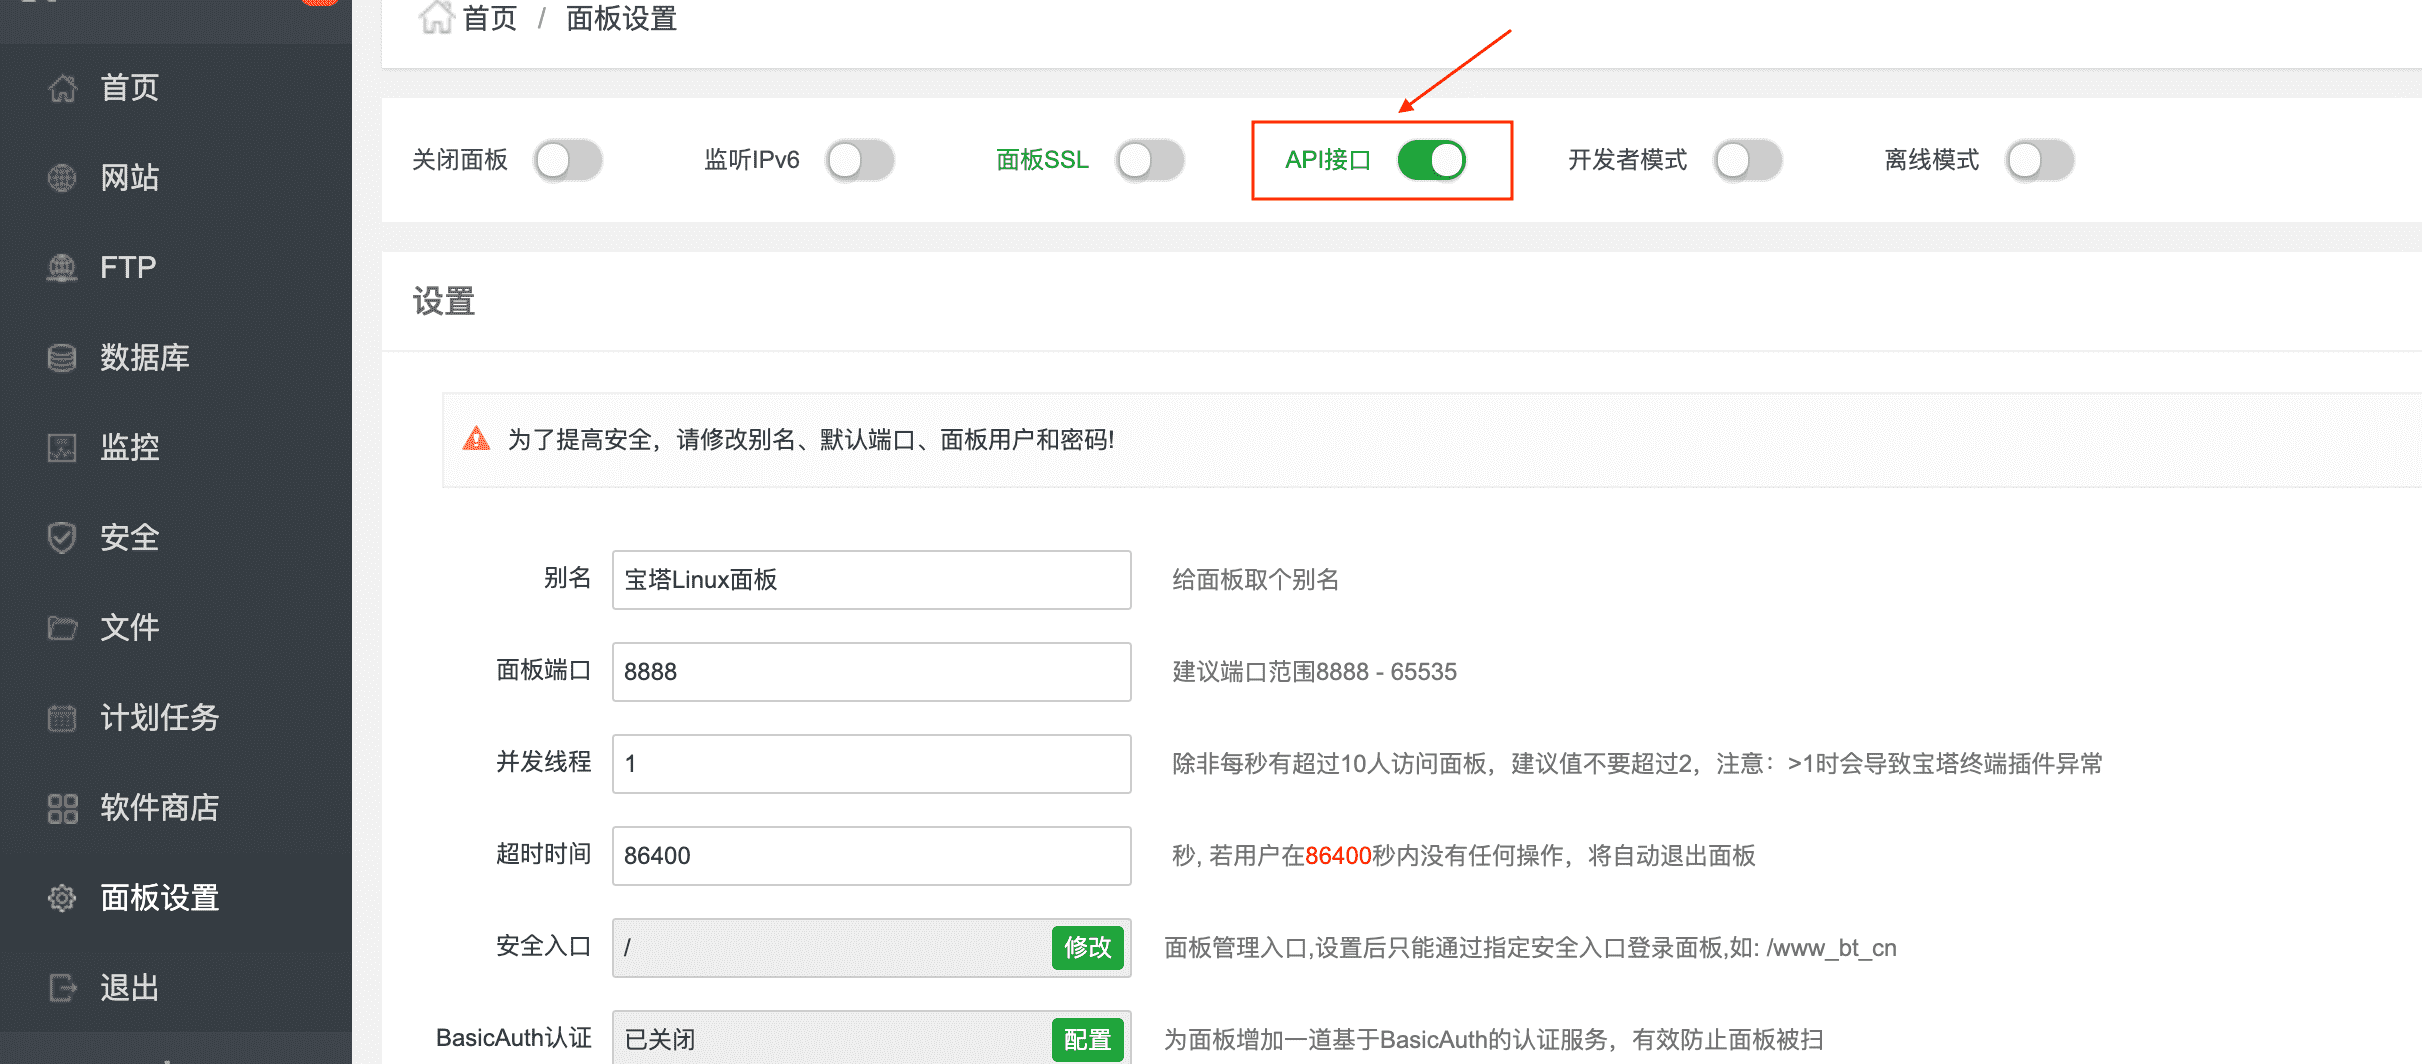Screen dimensions: 2422x1064
Task: Click the 配置 button for BasicAuth认证
Action: (x=1088, y=1039)
